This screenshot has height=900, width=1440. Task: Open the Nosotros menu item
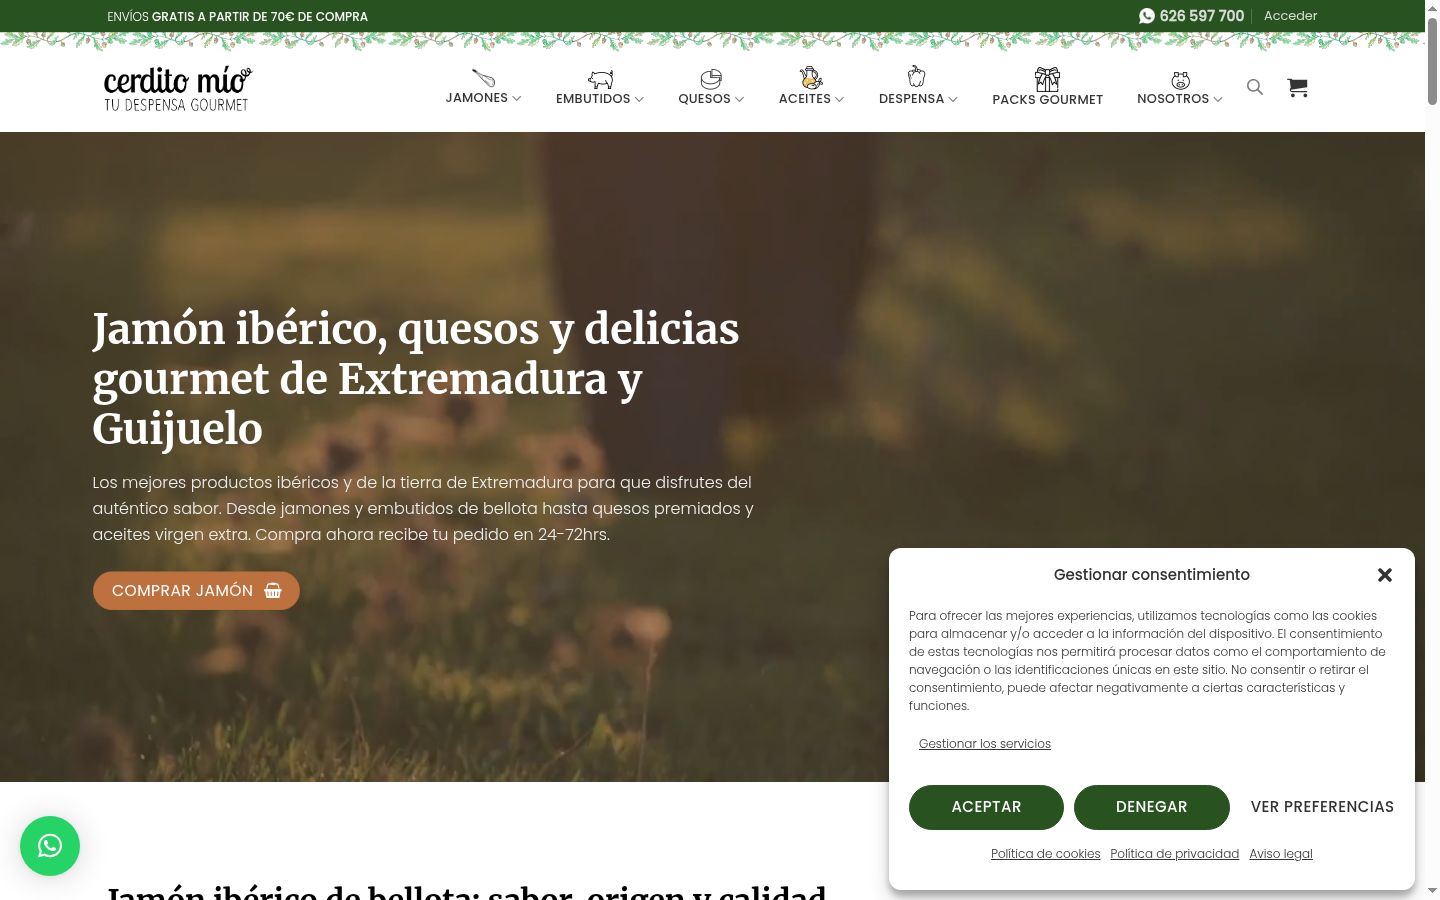click(1173, 99)
